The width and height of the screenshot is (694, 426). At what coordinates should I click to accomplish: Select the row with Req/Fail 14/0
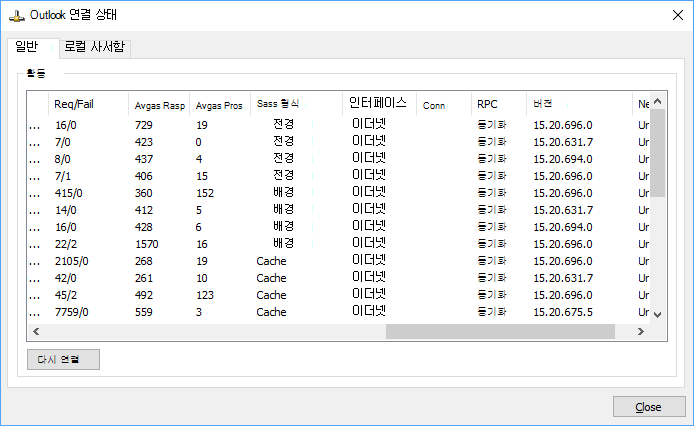coord(339,210)
